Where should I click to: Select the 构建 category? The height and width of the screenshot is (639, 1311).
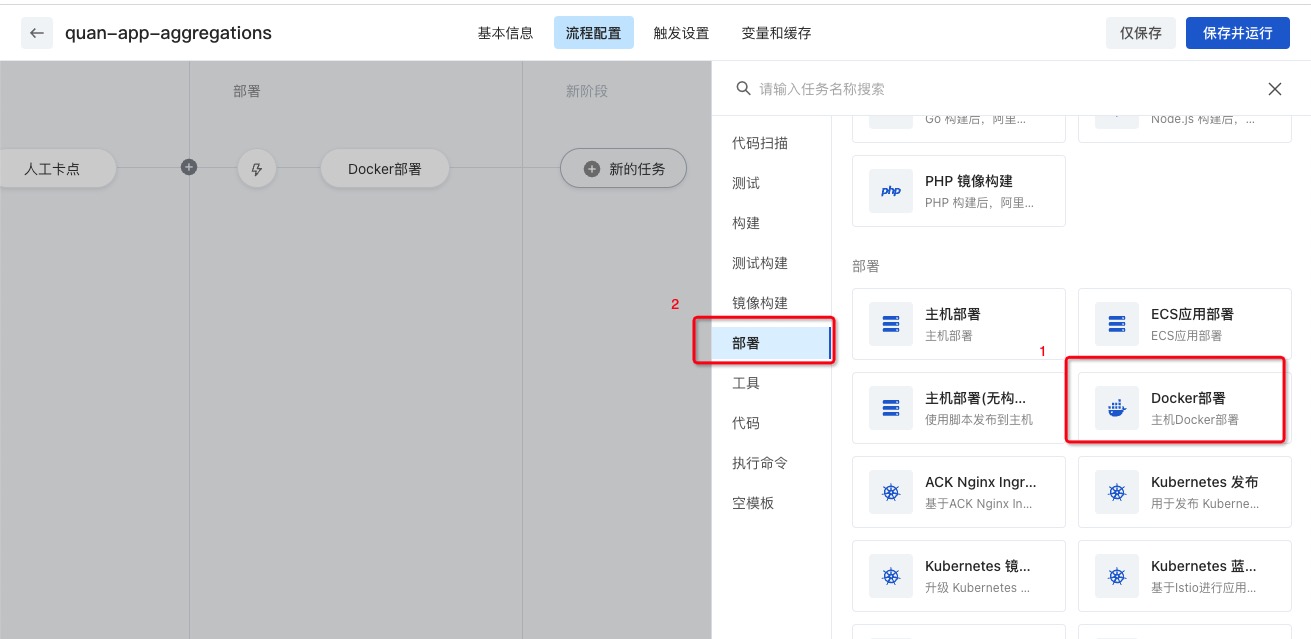coord(746,223)
